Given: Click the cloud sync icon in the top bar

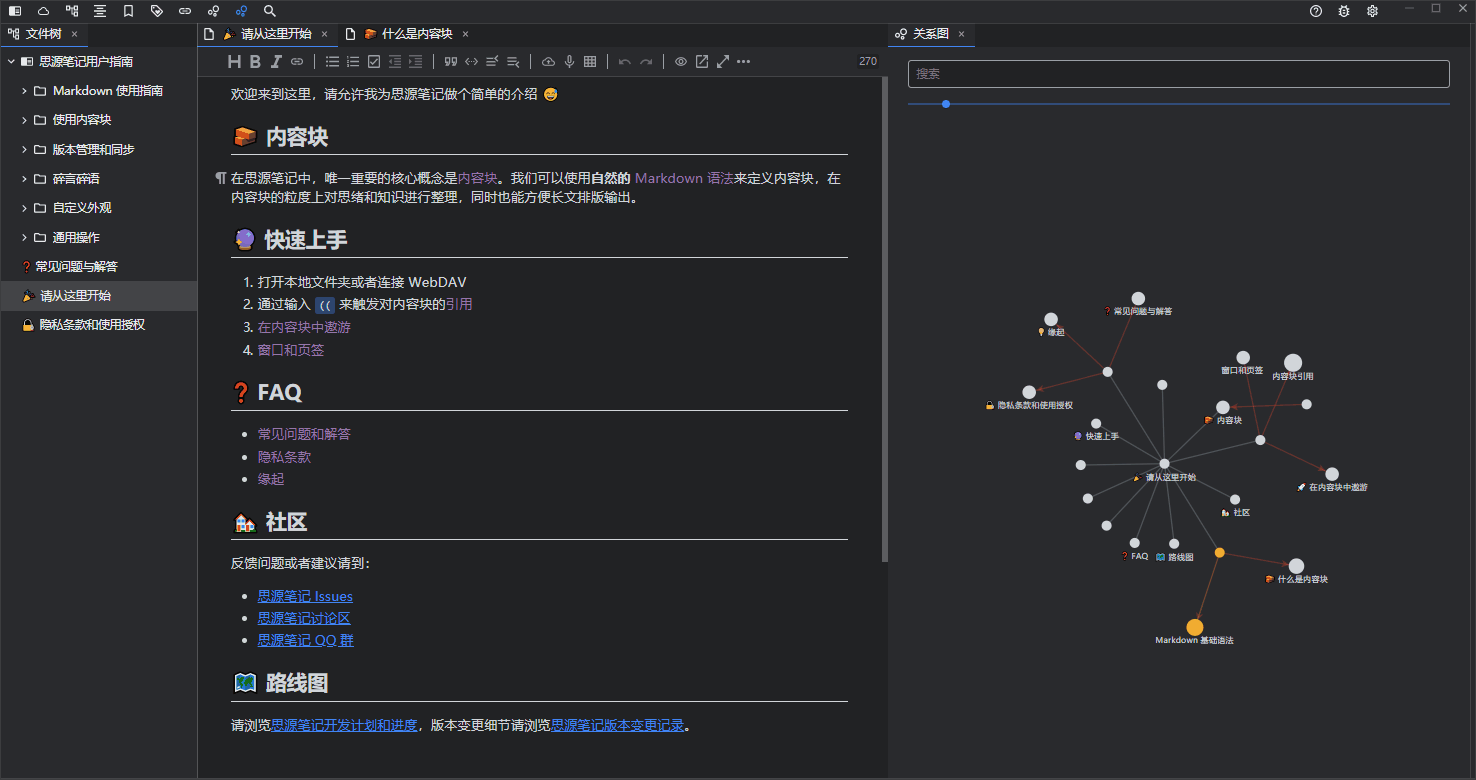Looking at the screenshot, I should tap(43, 11).
